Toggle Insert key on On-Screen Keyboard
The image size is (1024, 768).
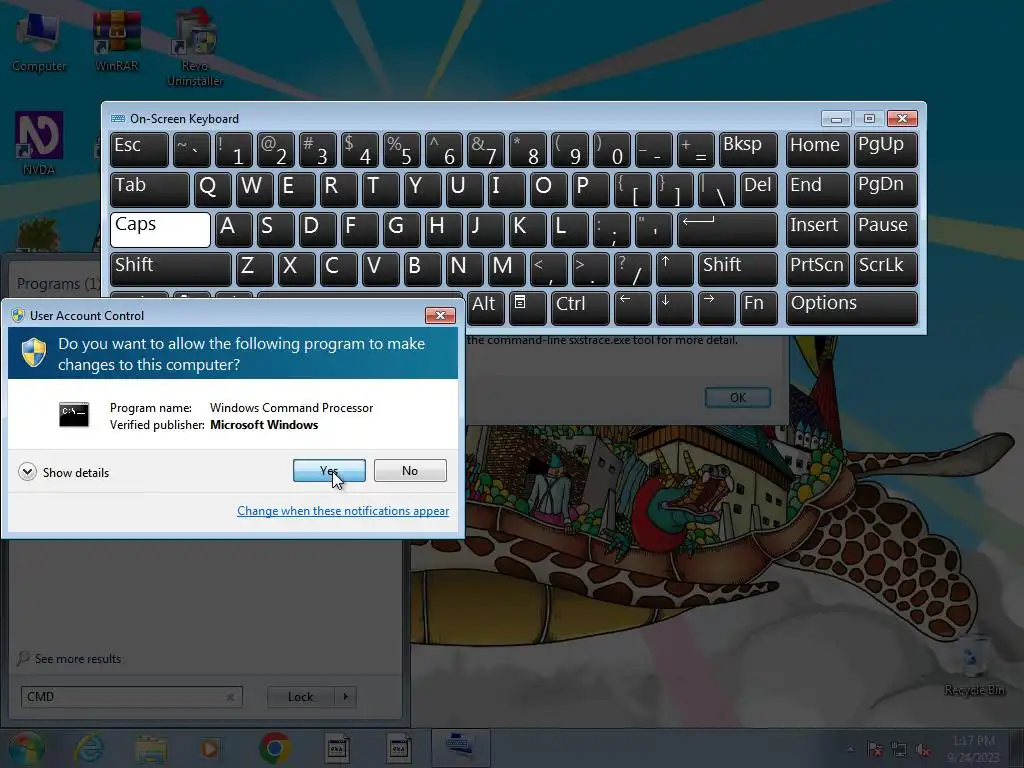(818, 229)
